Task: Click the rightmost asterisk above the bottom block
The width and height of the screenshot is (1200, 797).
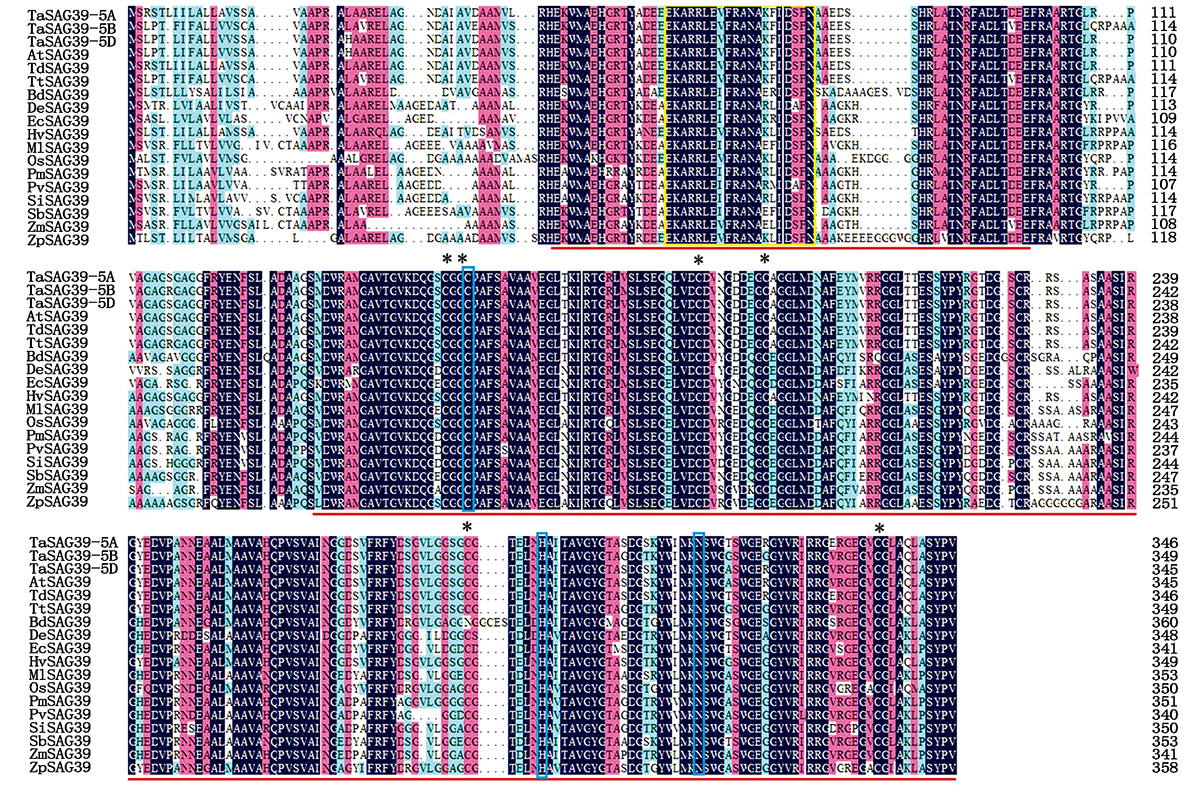Action: point(880,528)
